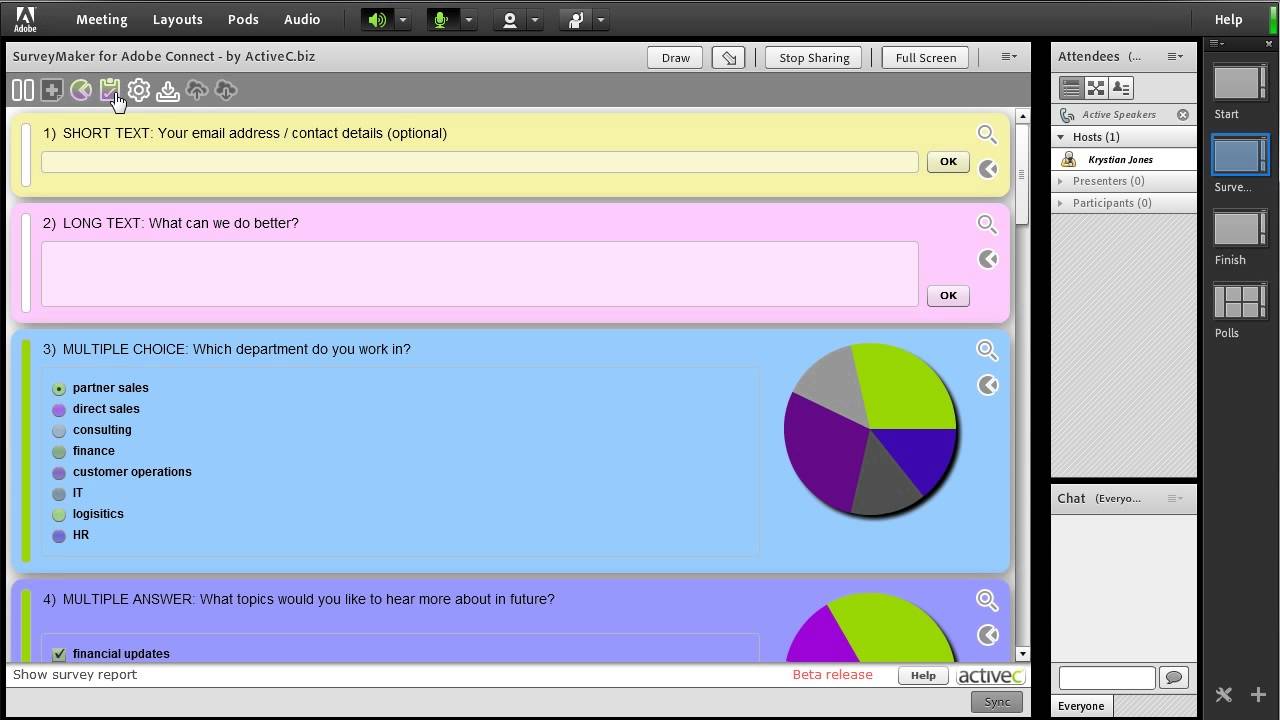Zoom into question 3 with magnifier

click(x=987, y=350)
